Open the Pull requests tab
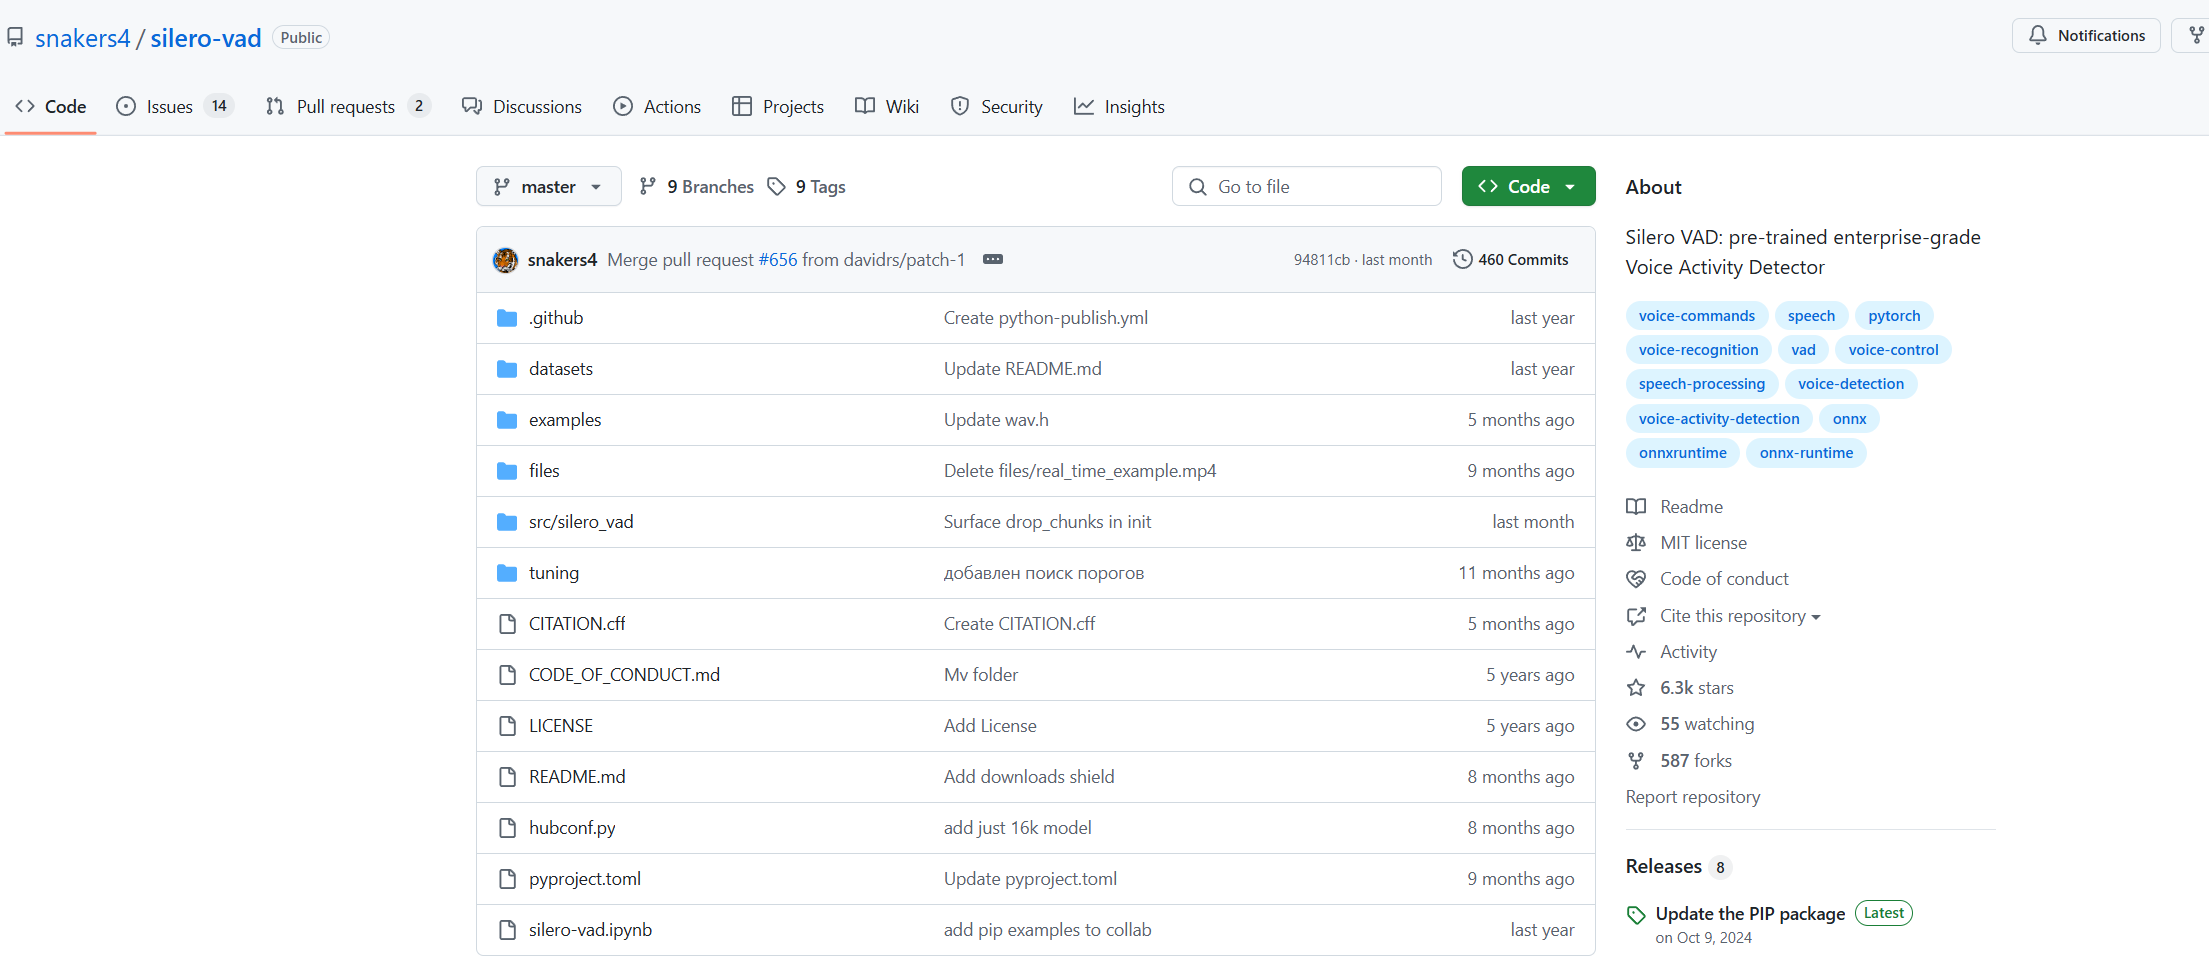The image size is (2209, 969). (x=347, y=106)
